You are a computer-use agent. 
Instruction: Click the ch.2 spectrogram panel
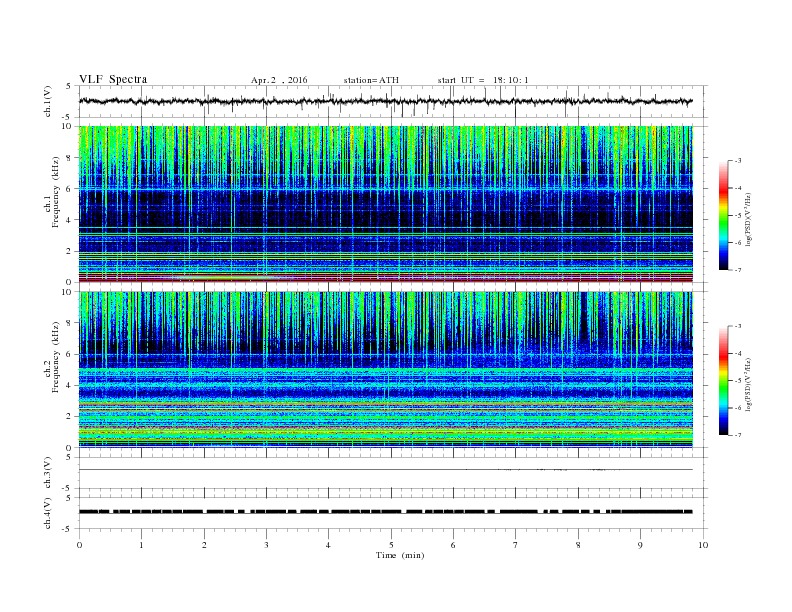click(x=385, y=370)
